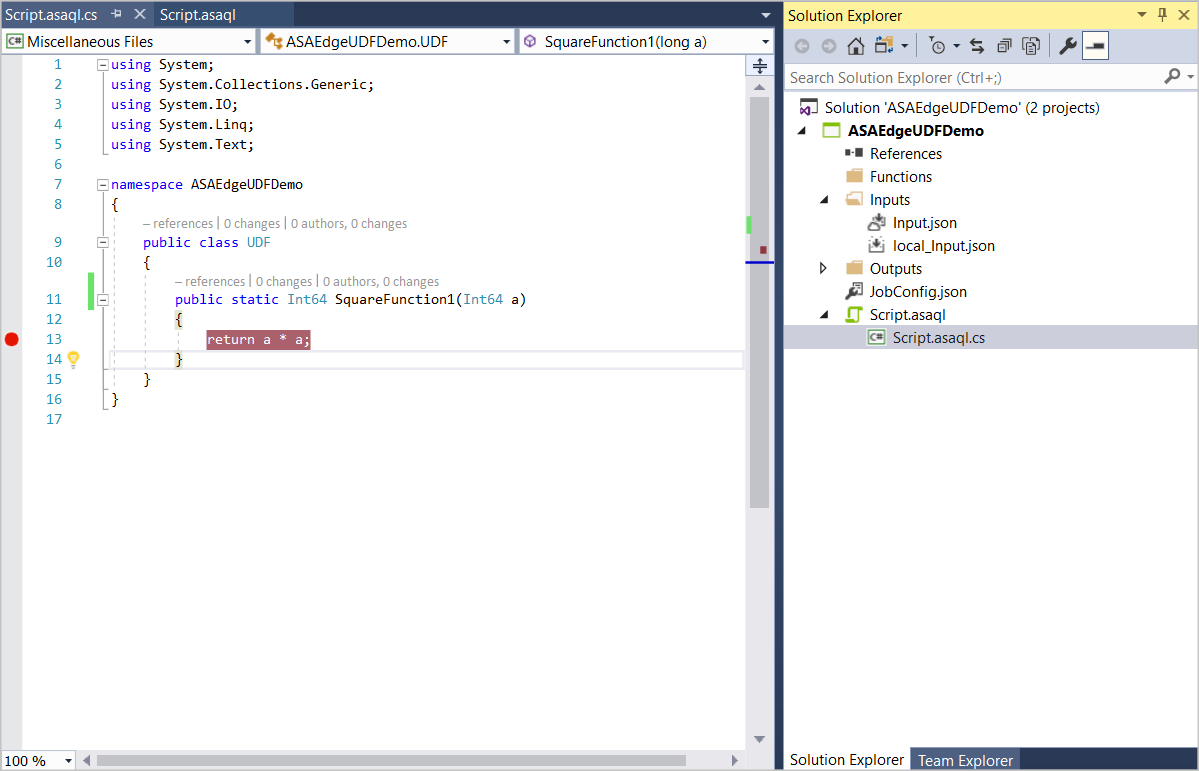Collapse all items in Solution Explorer
Screen dimensions: 1199x771
click(x=1003, y=45)
